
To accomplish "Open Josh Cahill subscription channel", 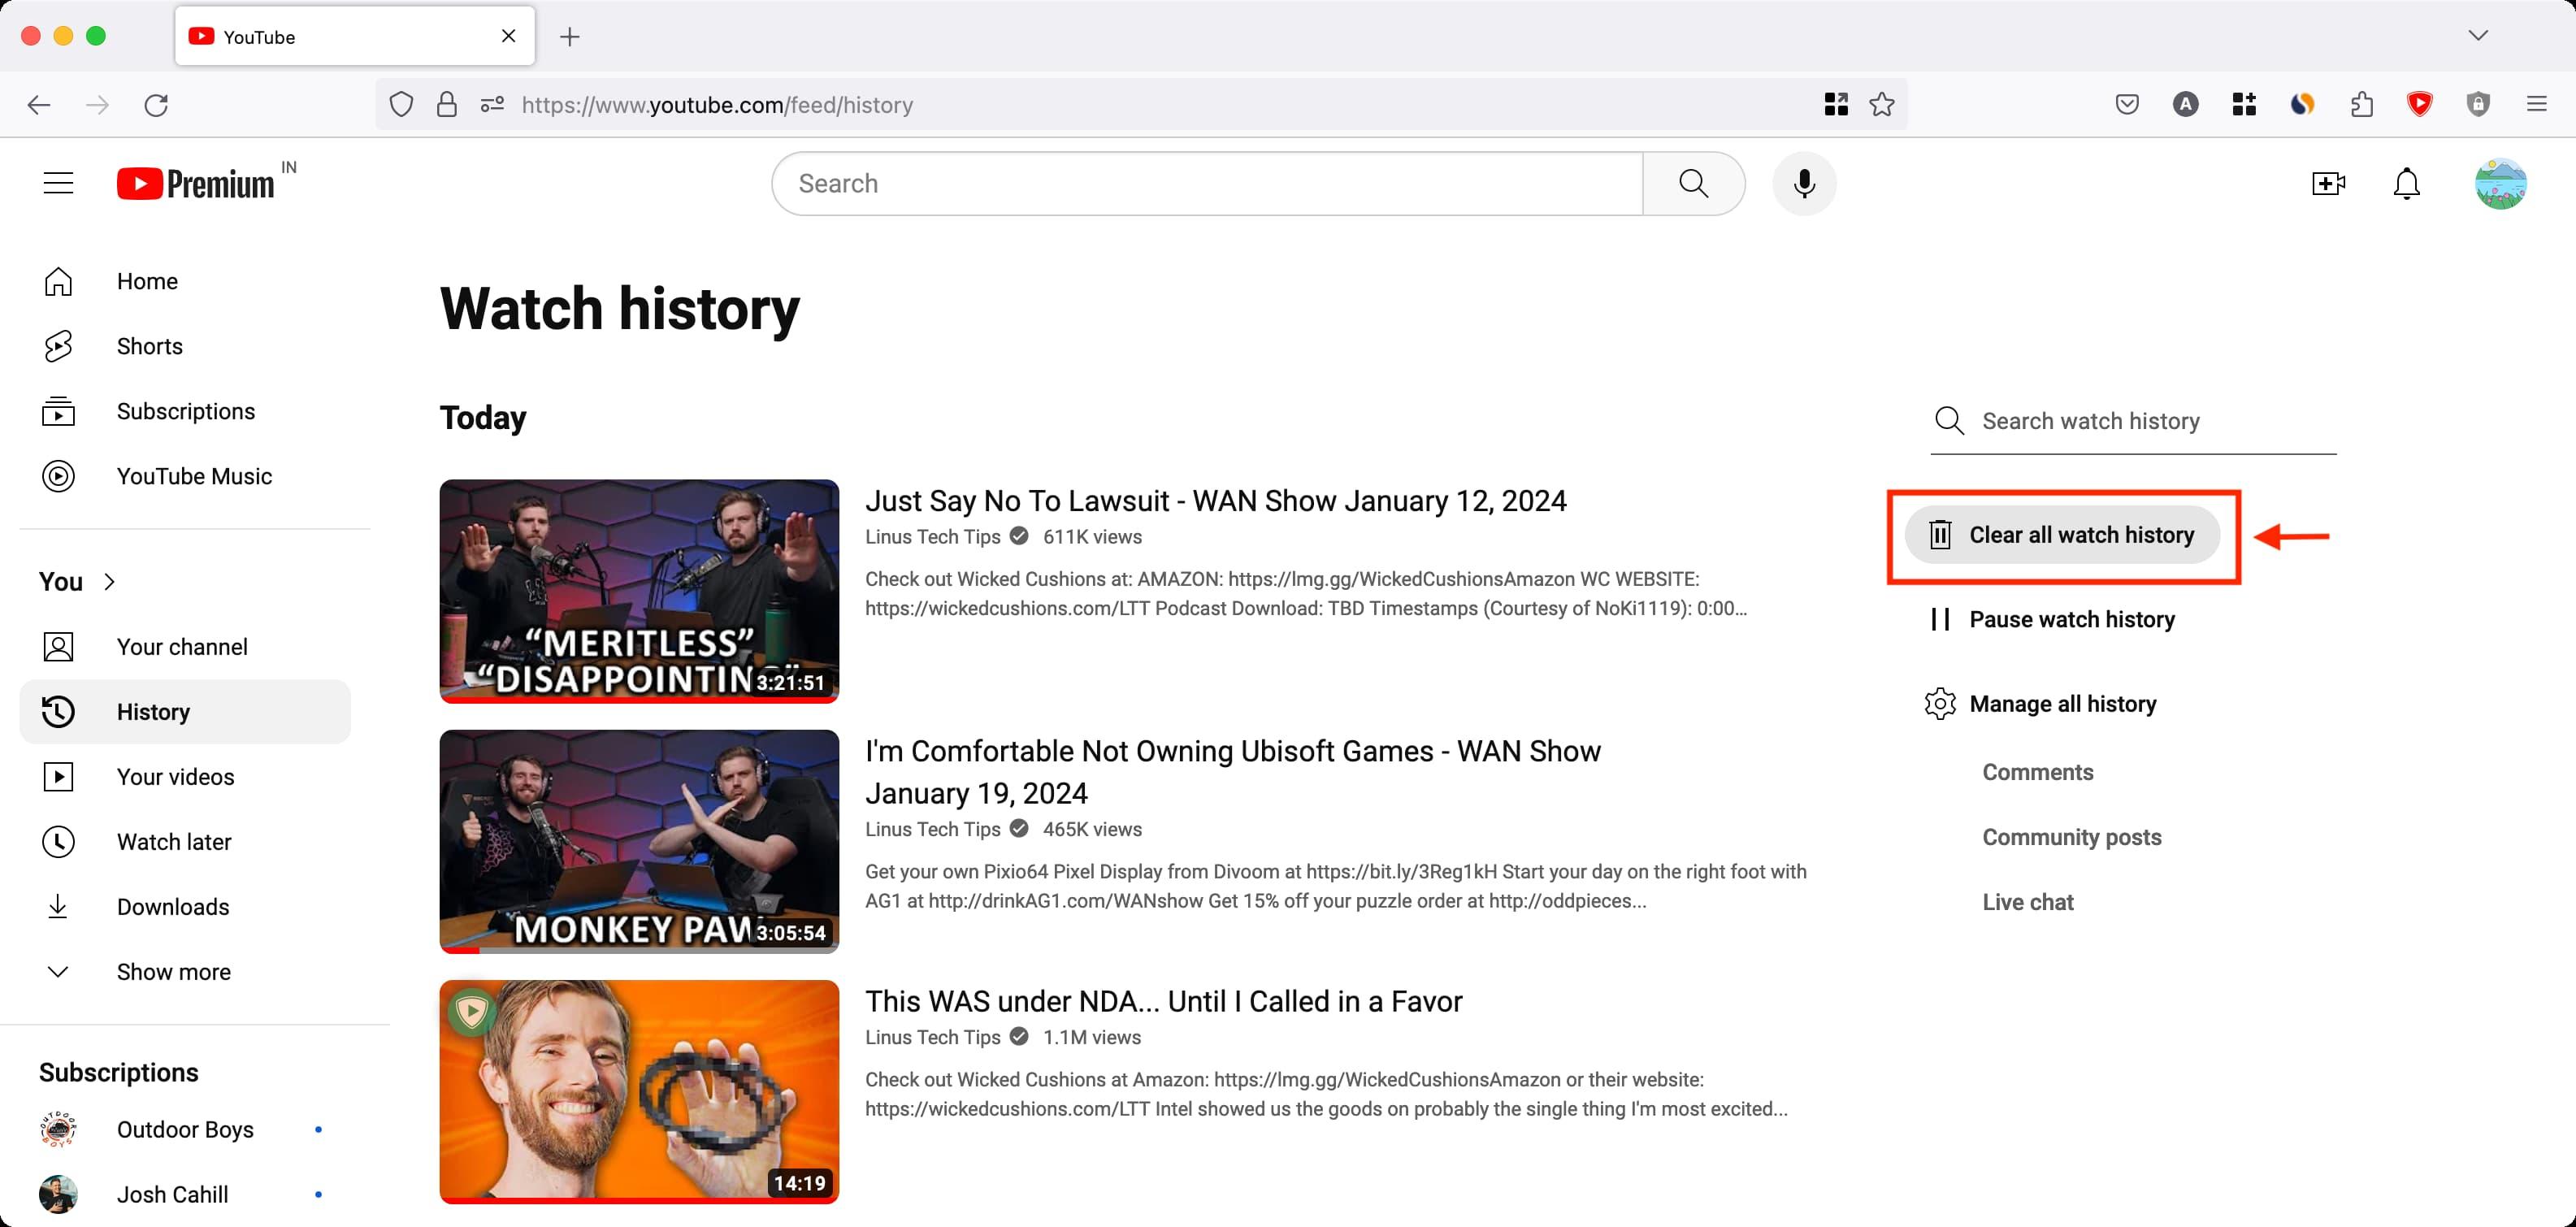I will pyautogui.click(x=185, y=1195).
